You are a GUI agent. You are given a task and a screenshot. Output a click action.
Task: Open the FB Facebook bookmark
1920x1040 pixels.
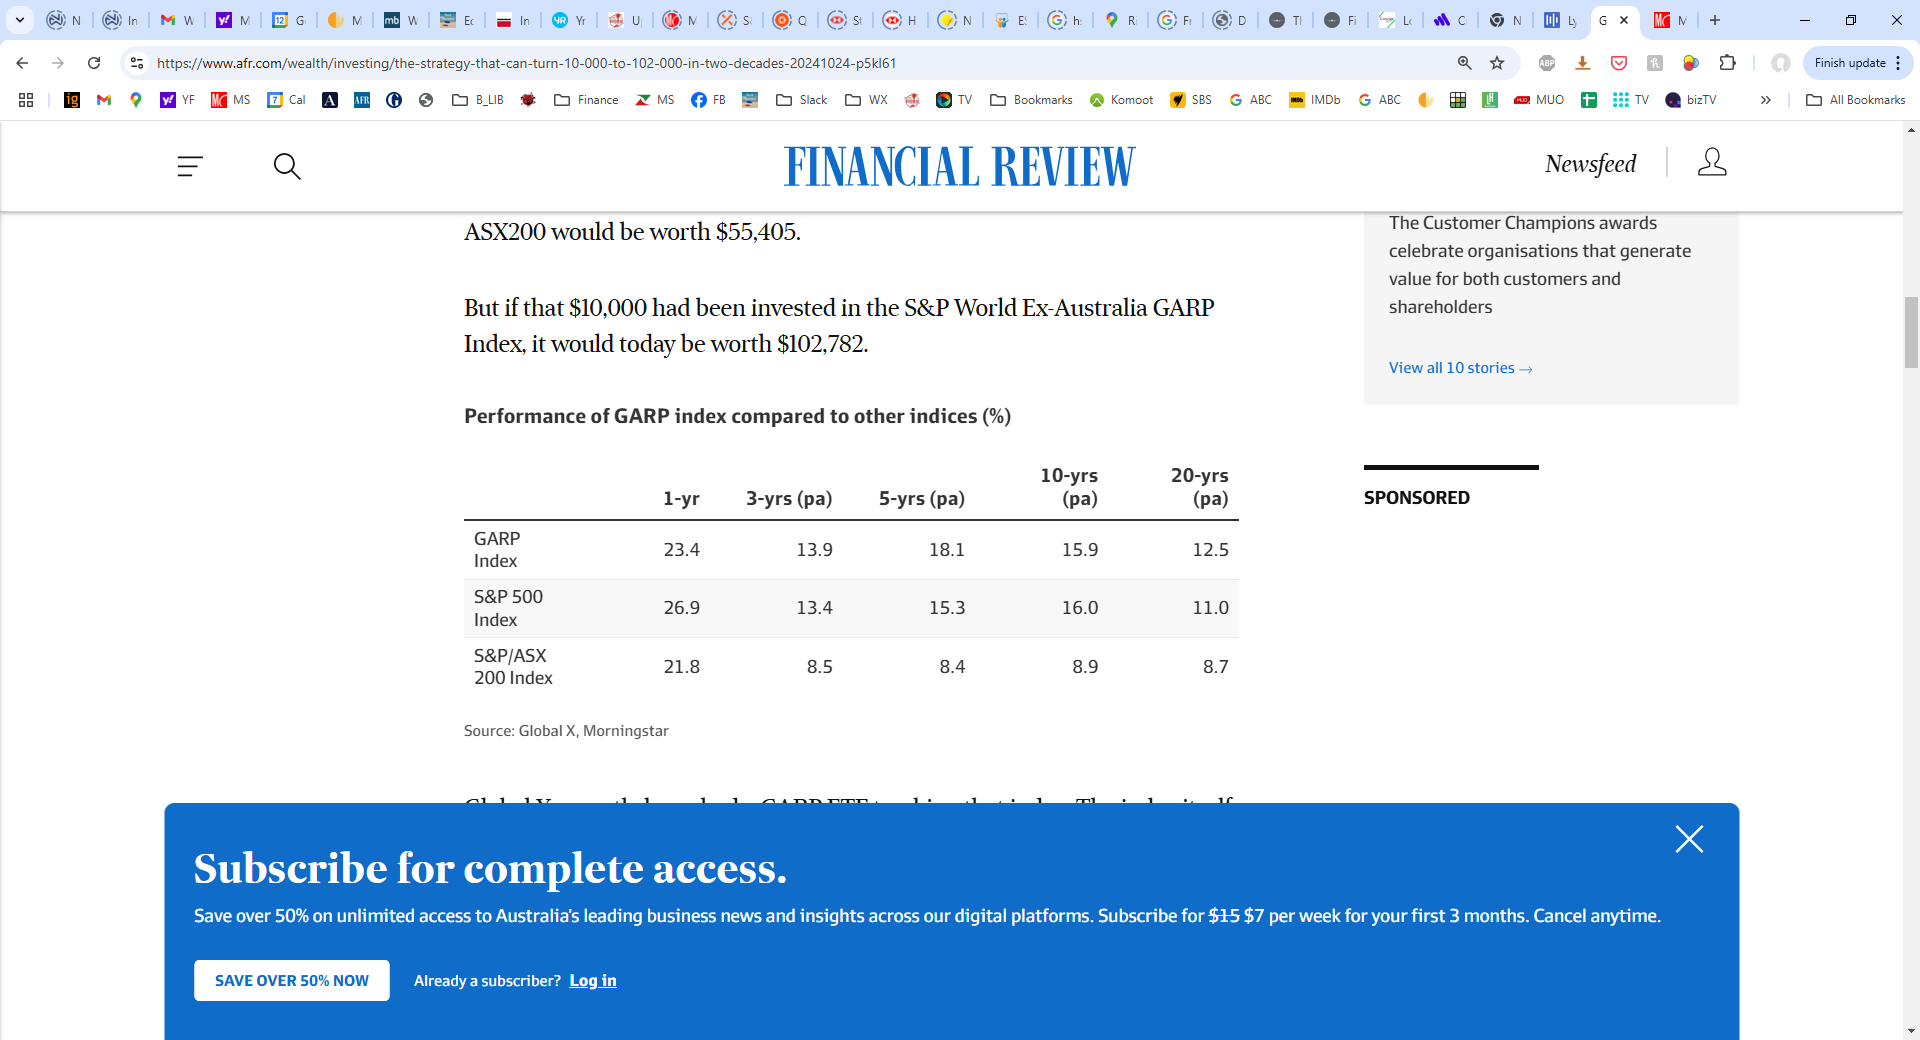pyautogui.click(x=708, y=100)
